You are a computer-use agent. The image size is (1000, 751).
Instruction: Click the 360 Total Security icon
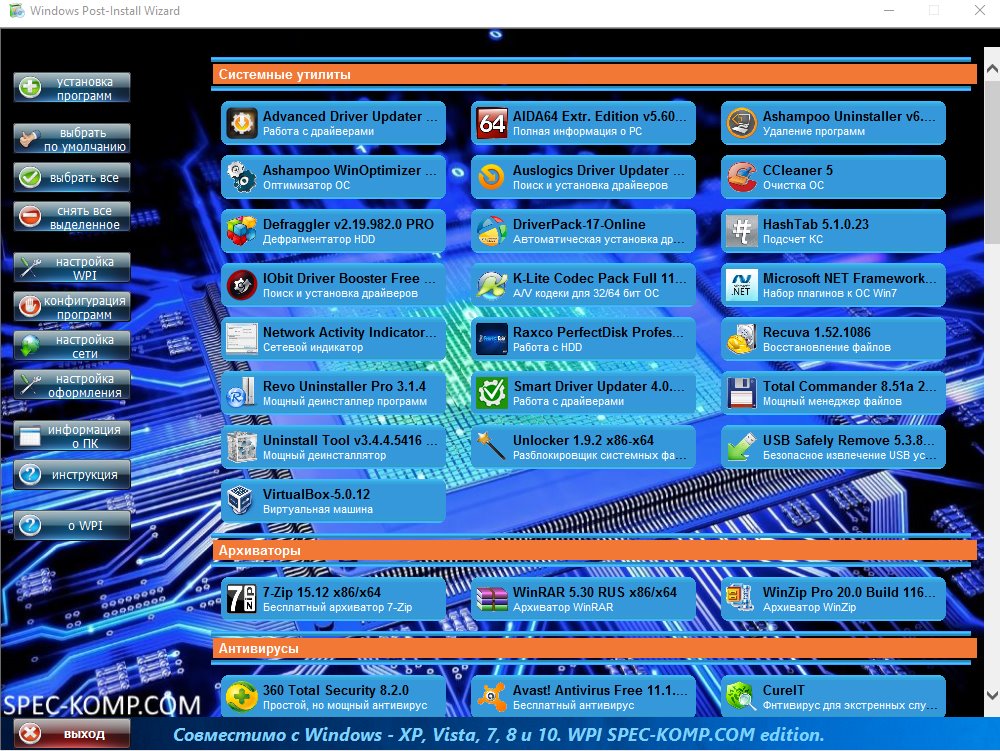242,697
